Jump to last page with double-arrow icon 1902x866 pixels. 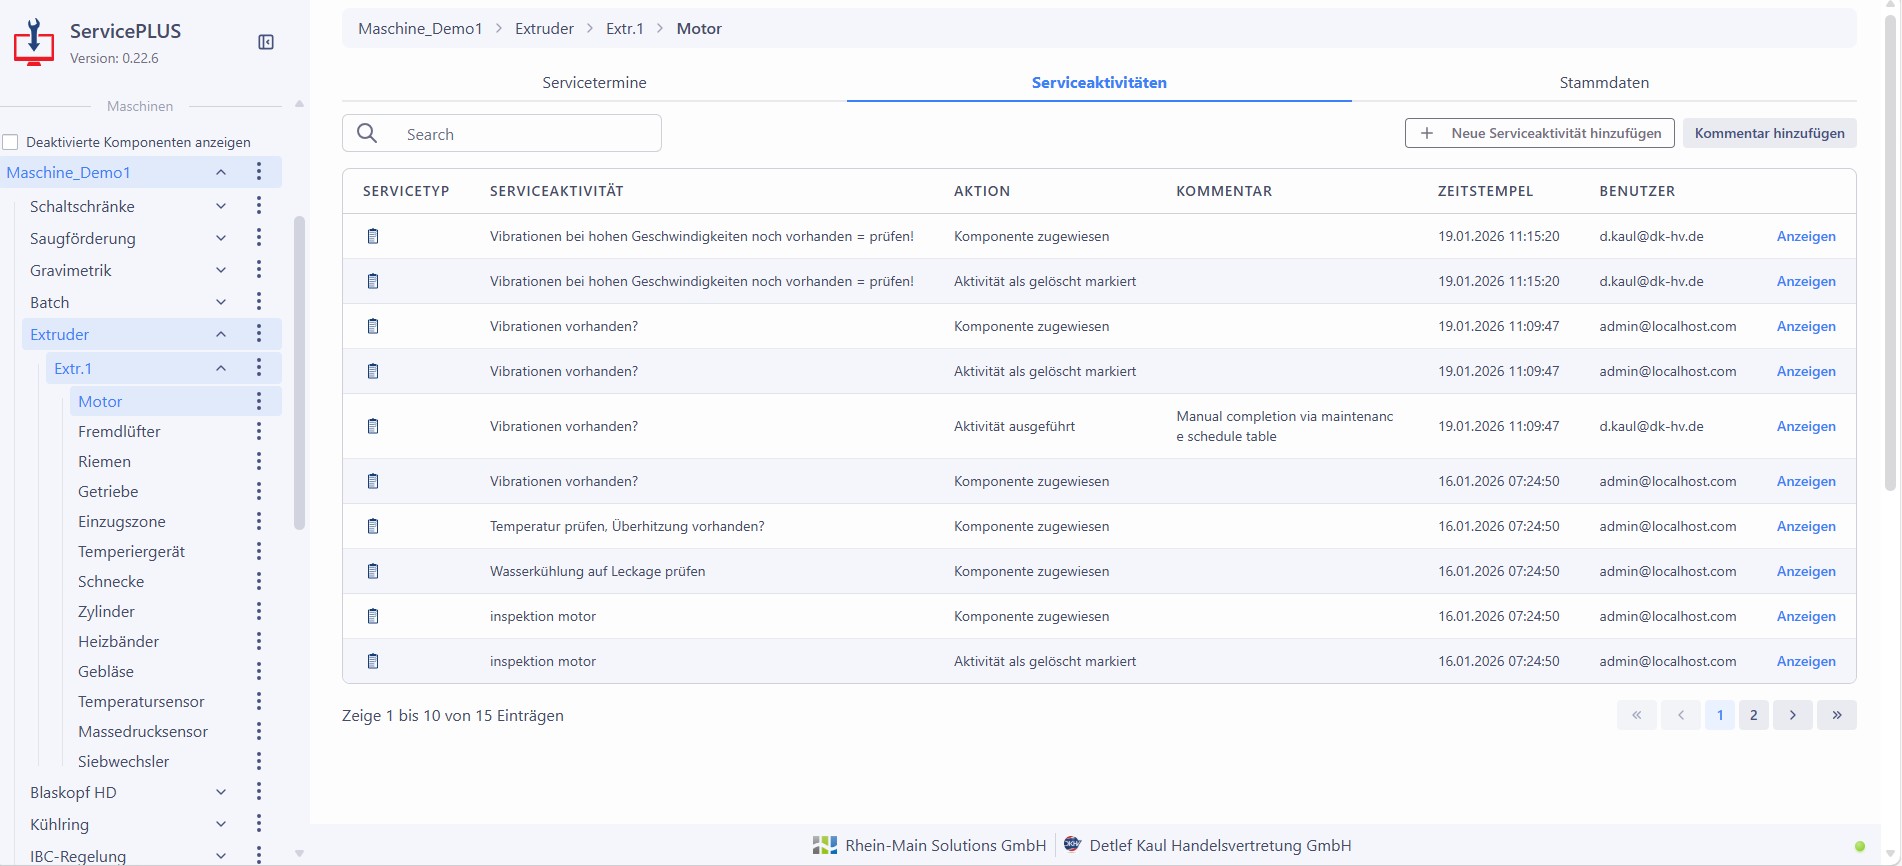tap(1836, 715)
